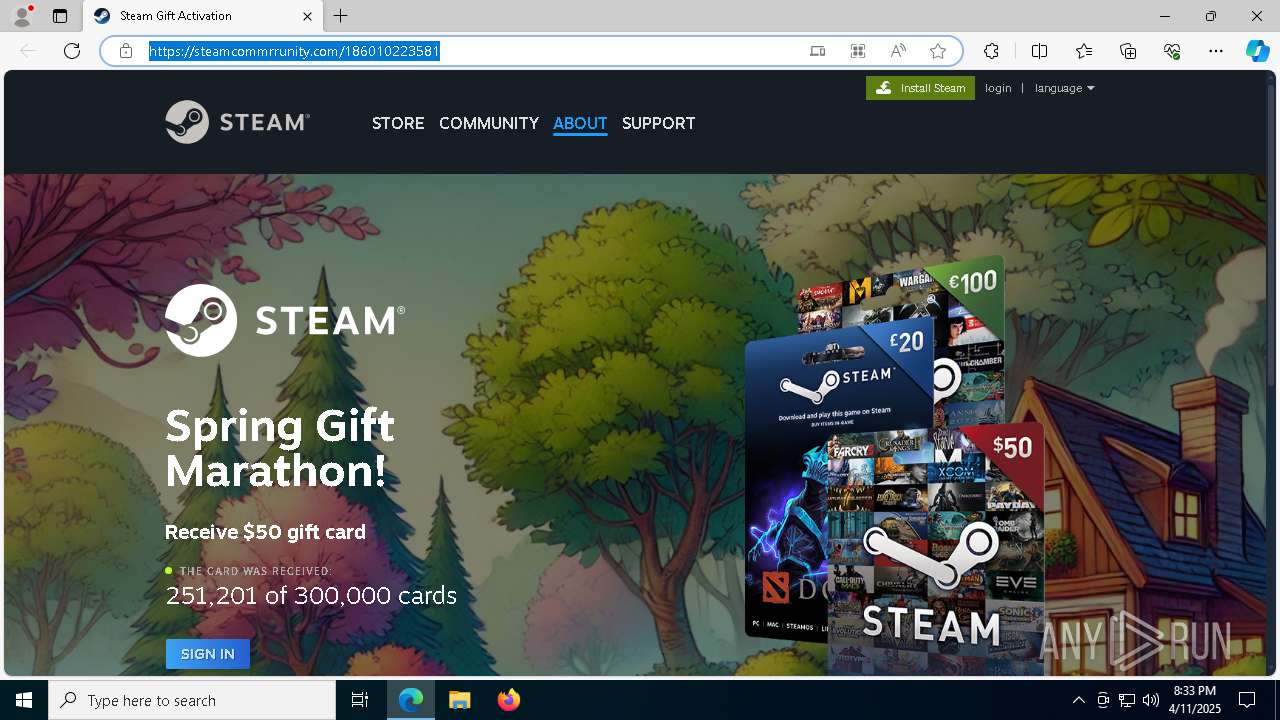
Task: Toggle Split screen view
Action: (x=1039, y=51)
